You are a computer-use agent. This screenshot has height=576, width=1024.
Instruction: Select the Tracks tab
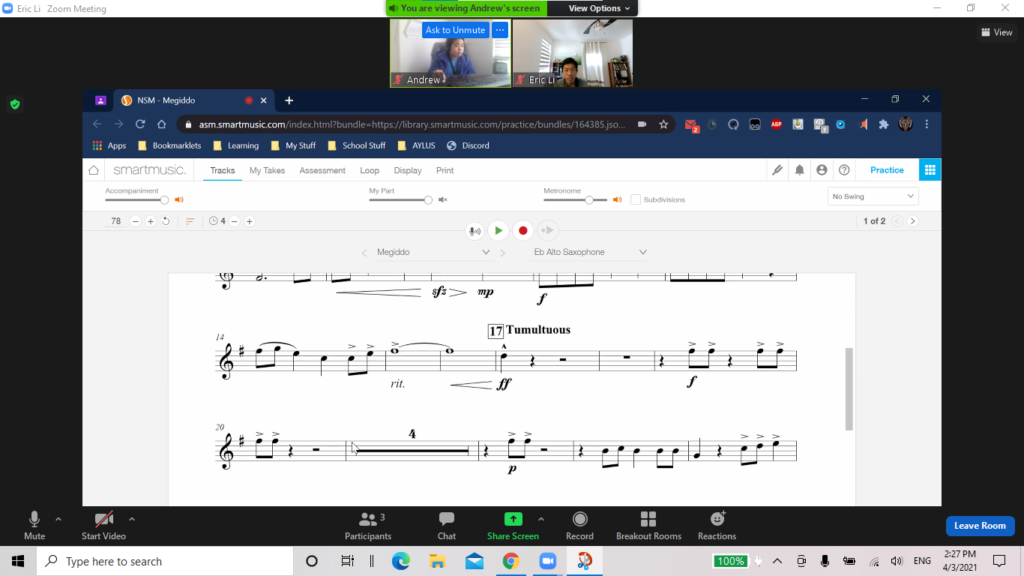[x=222, y=170]
